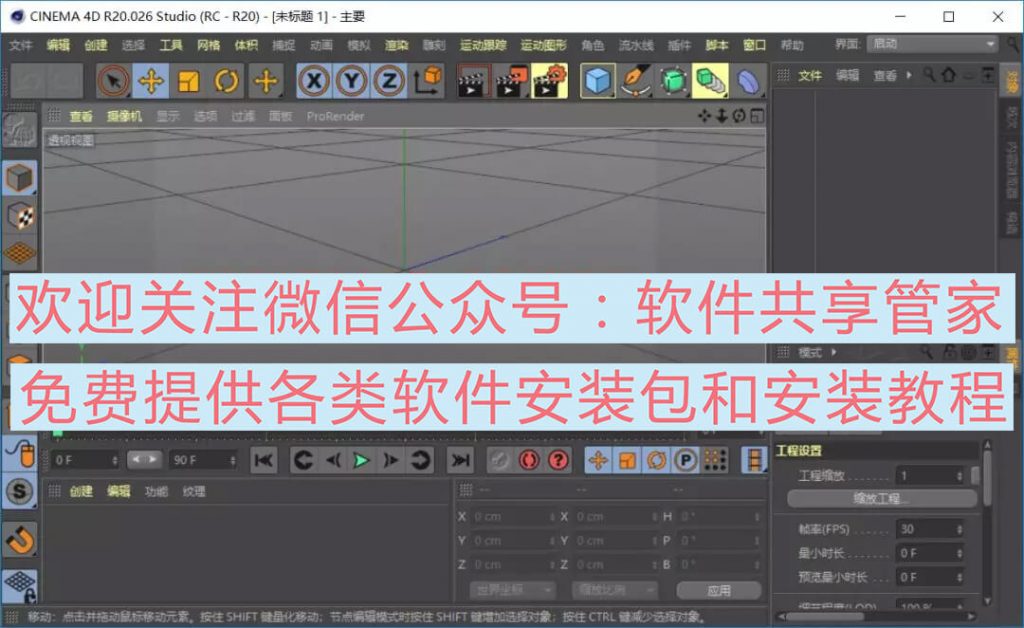Go to previous keyframe button
Screen dimensions: 1024x628
point(303,460)
